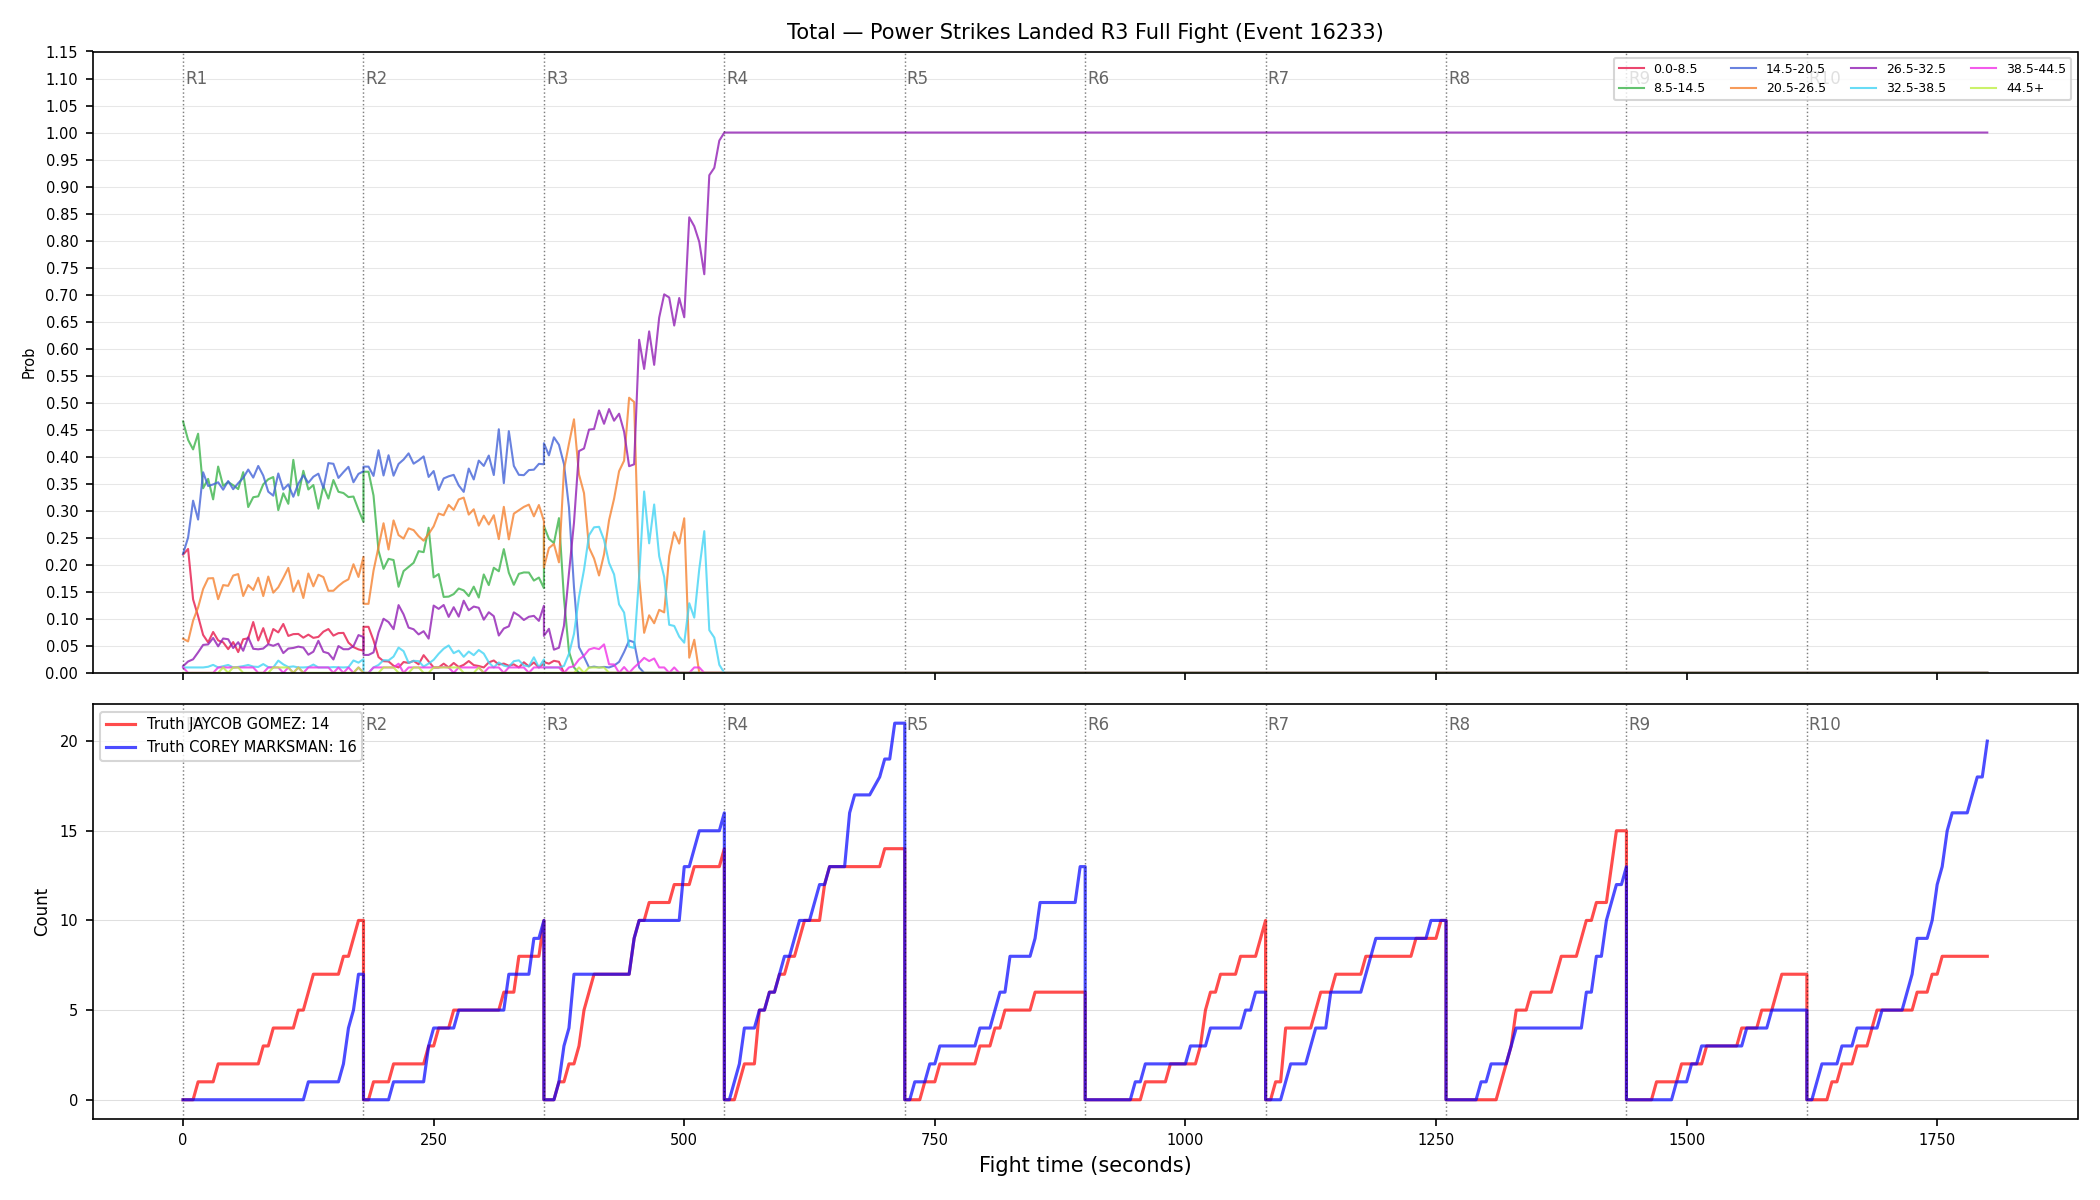The width and height of the screenshot is (2100, 1200).
Task: Click the 0.00 tick on the Prob axis
Action: click(61, 673)
